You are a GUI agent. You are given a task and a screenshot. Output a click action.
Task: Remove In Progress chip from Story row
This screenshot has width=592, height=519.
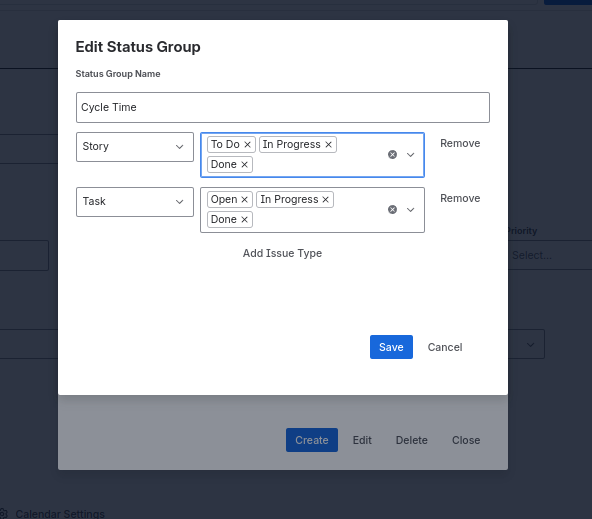click(x=328, y=145)
